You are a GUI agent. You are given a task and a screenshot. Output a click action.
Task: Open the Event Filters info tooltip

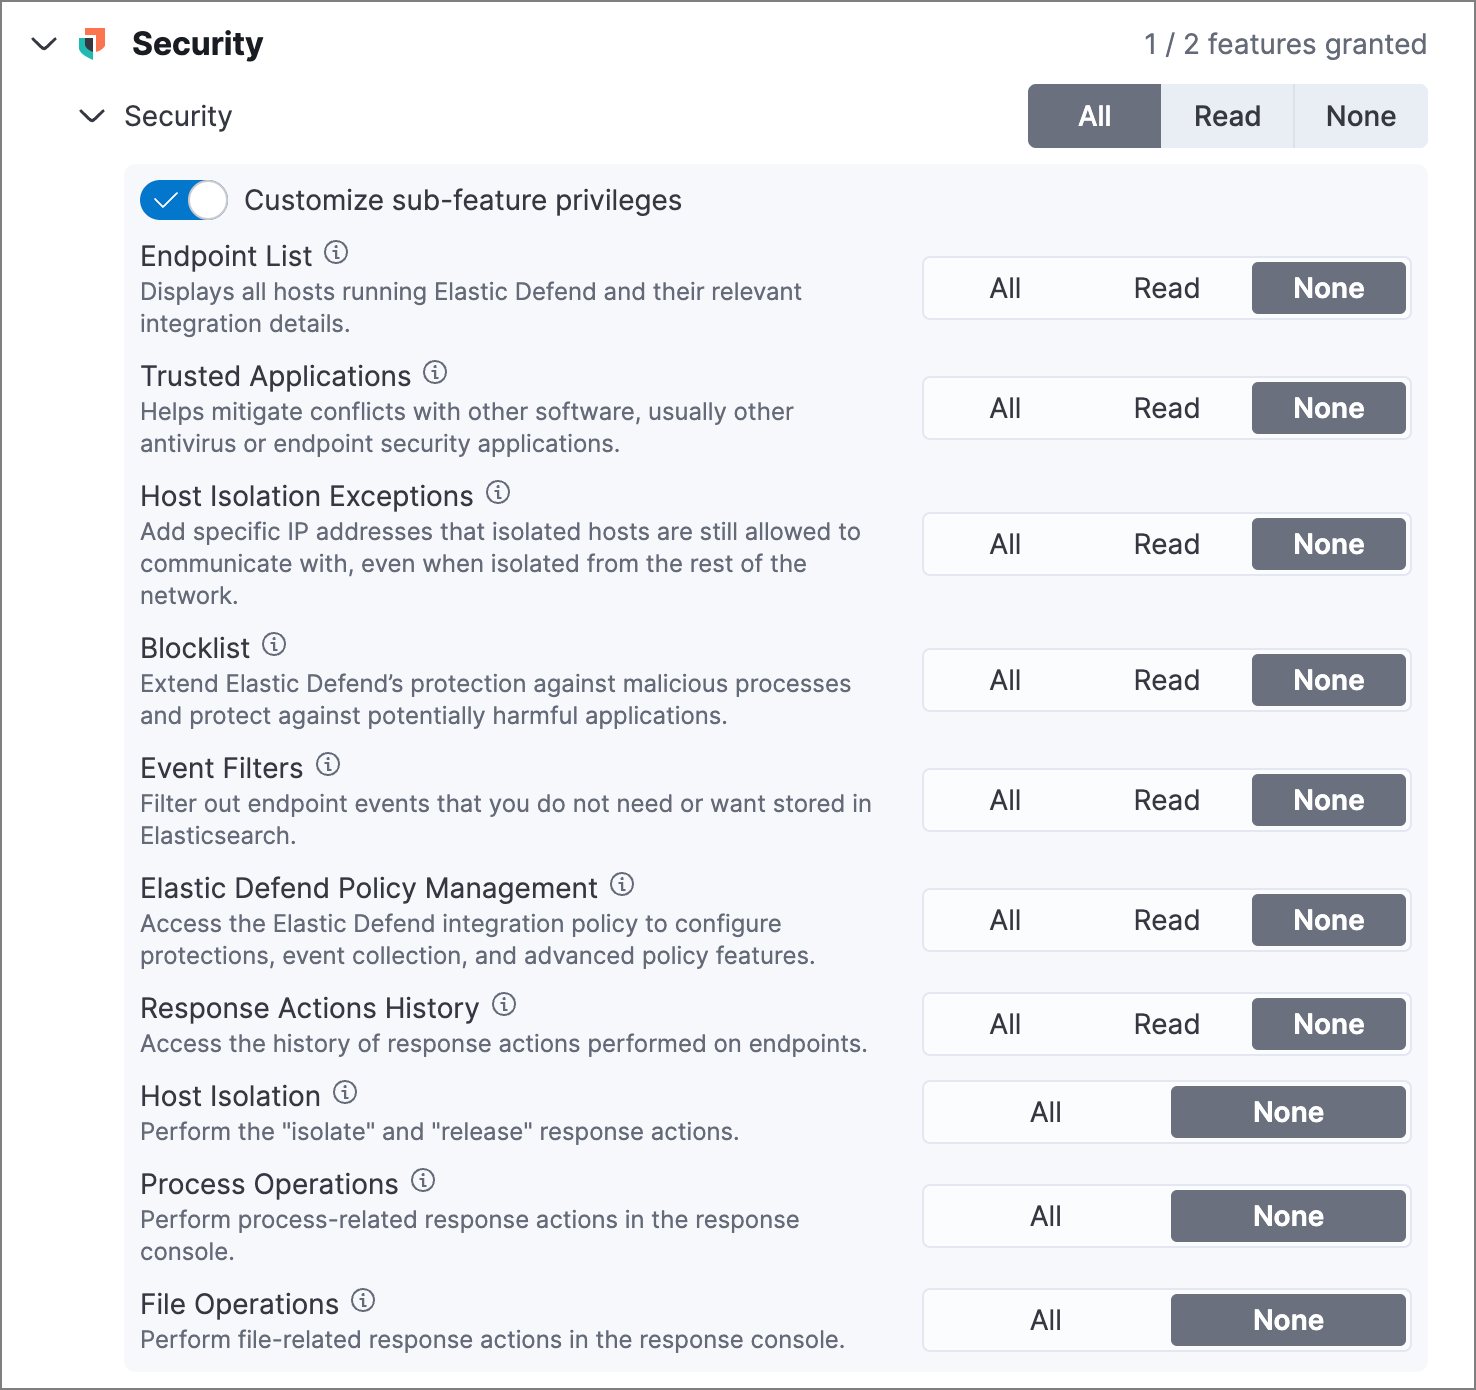(x=325, y=764)
